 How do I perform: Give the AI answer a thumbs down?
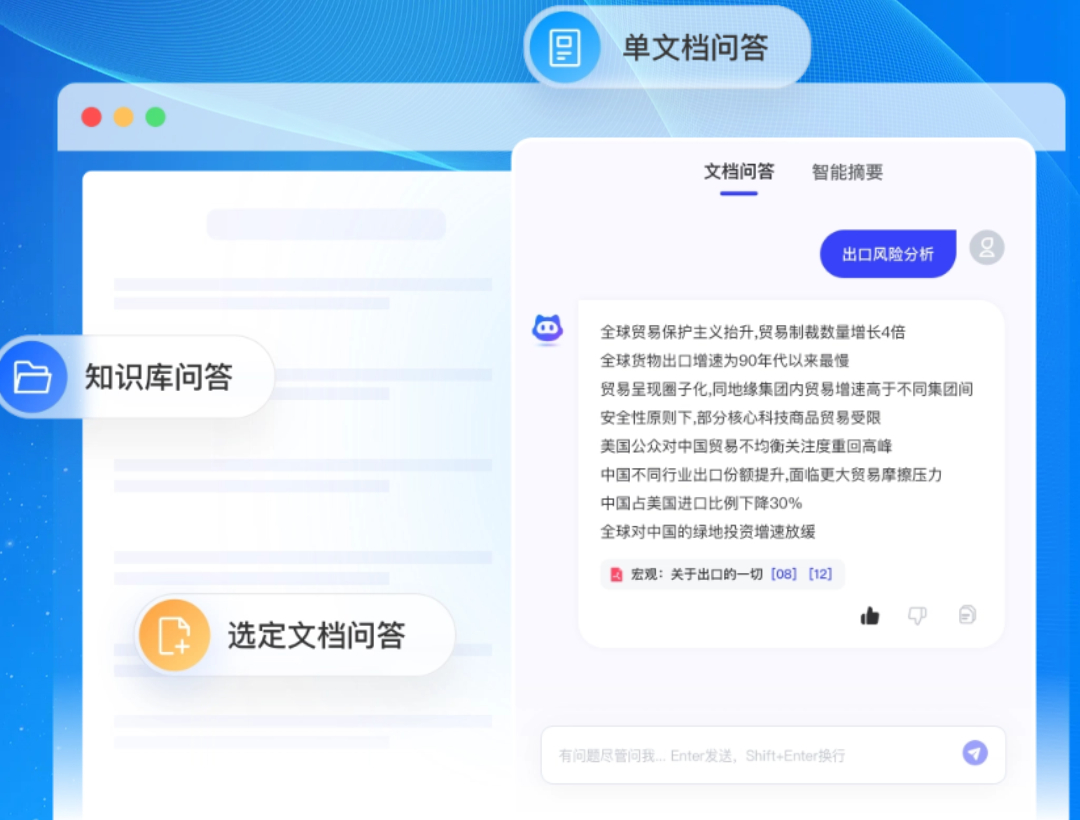tap(918, 615)
